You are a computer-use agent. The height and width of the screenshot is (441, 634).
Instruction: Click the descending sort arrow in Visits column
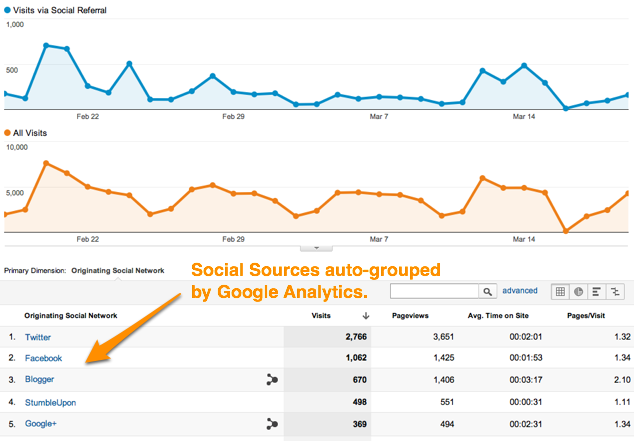pyautogui.click(x=367, y=315)
